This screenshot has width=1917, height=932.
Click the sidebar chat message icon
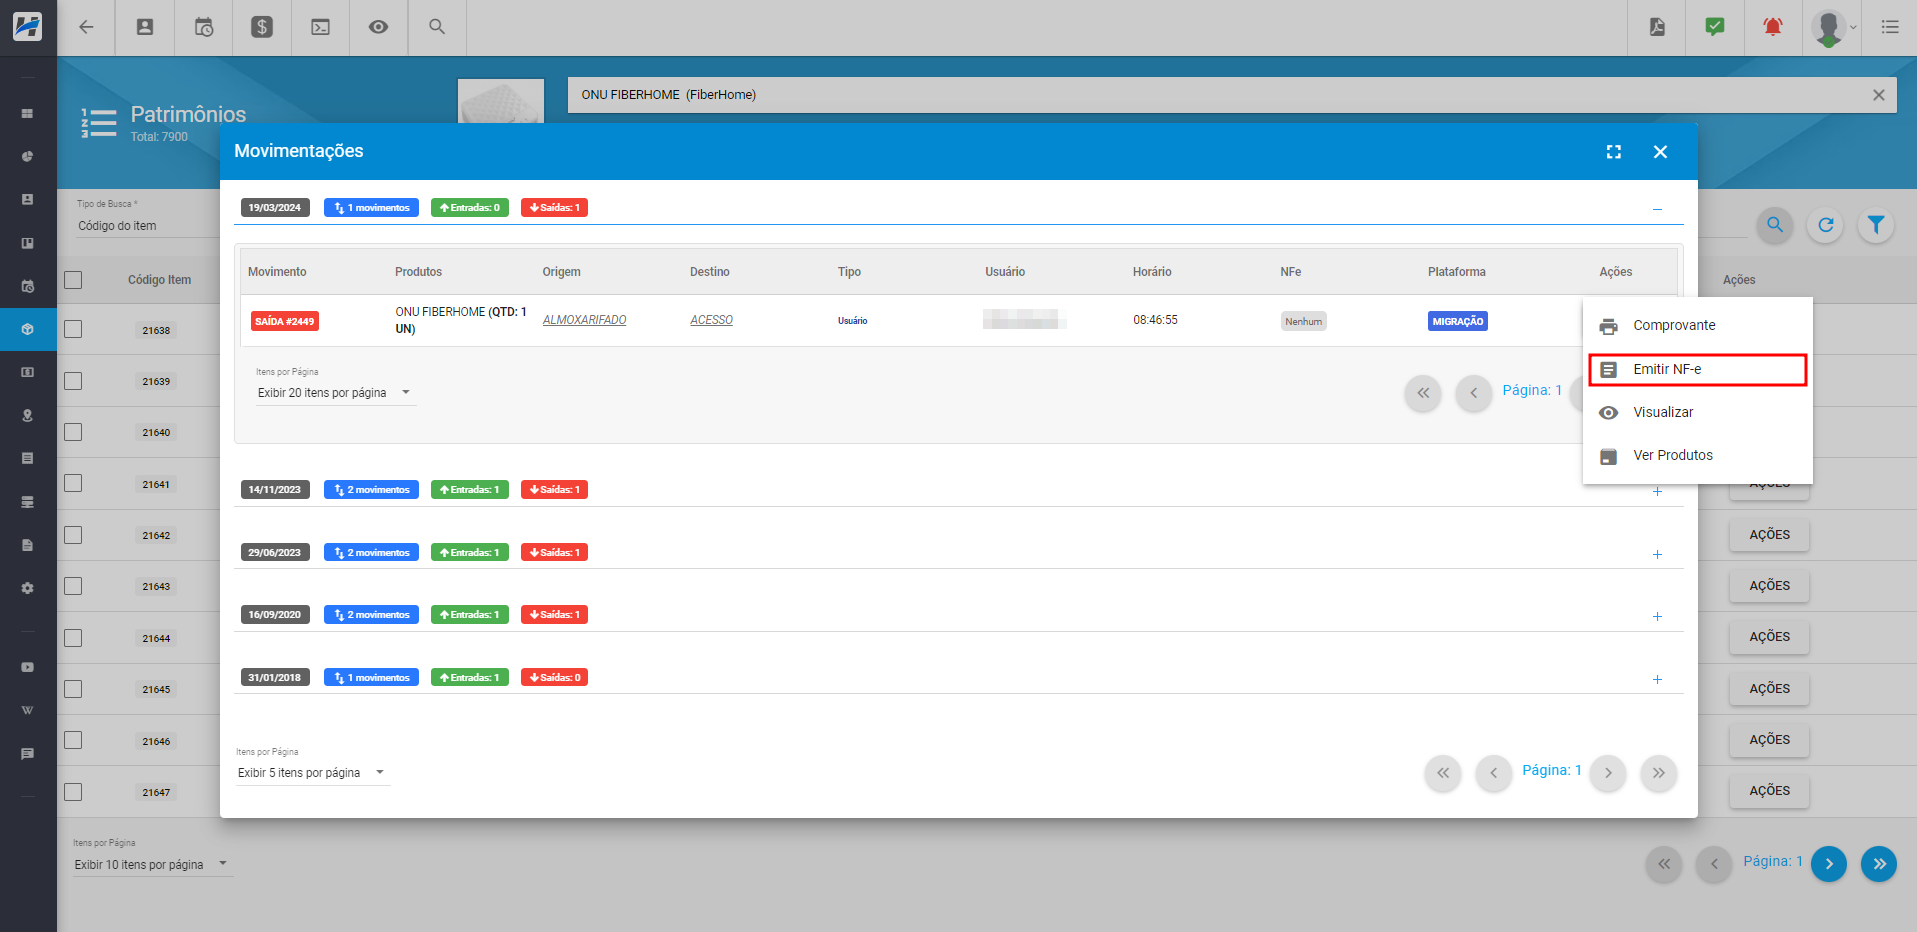click(28, 753)
